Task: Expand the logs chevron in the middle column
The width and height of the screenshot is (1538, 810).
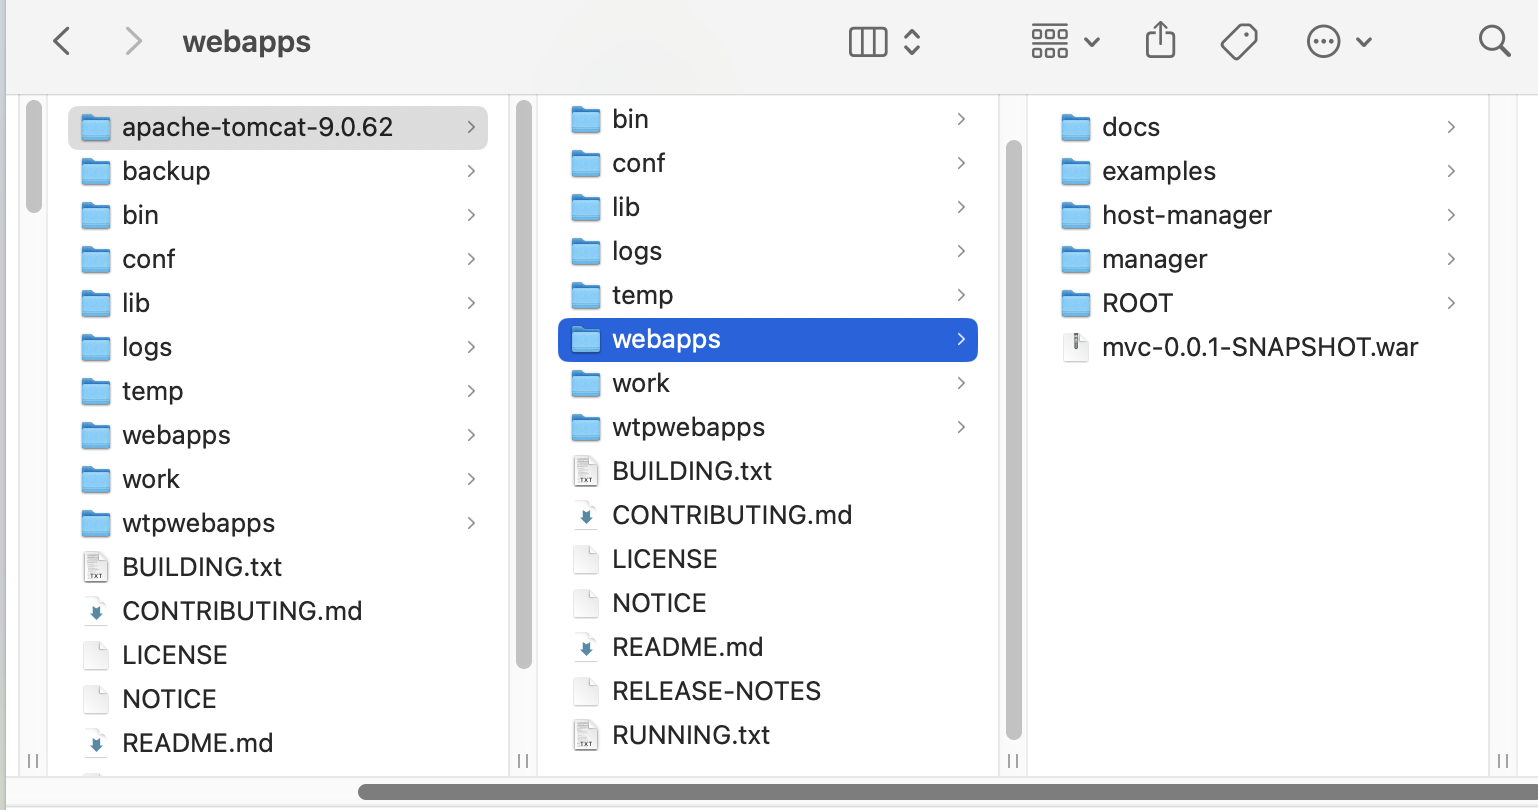Action: tap(961, 251)
